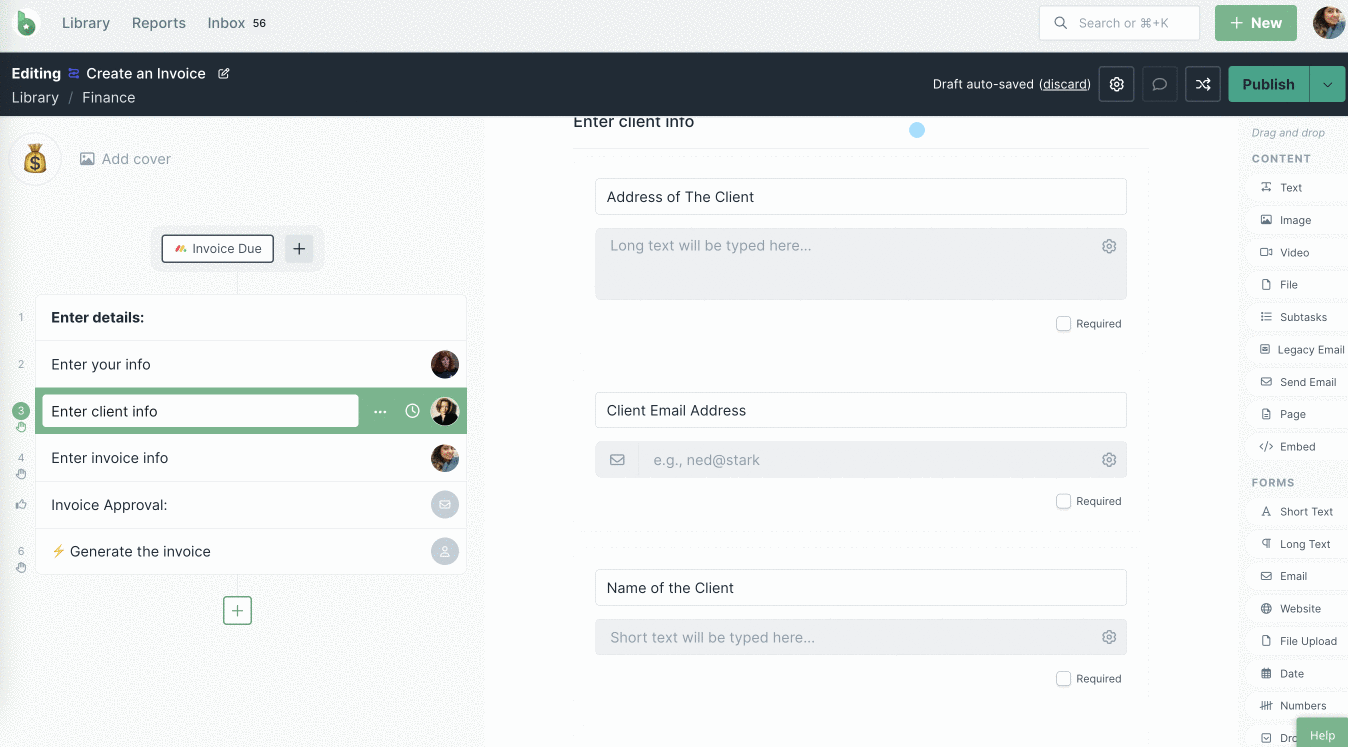The width and height of the screenshot is (1348, 747).
Task: Open the comments speech bubble icon
Action: [x=1159, y=84]
